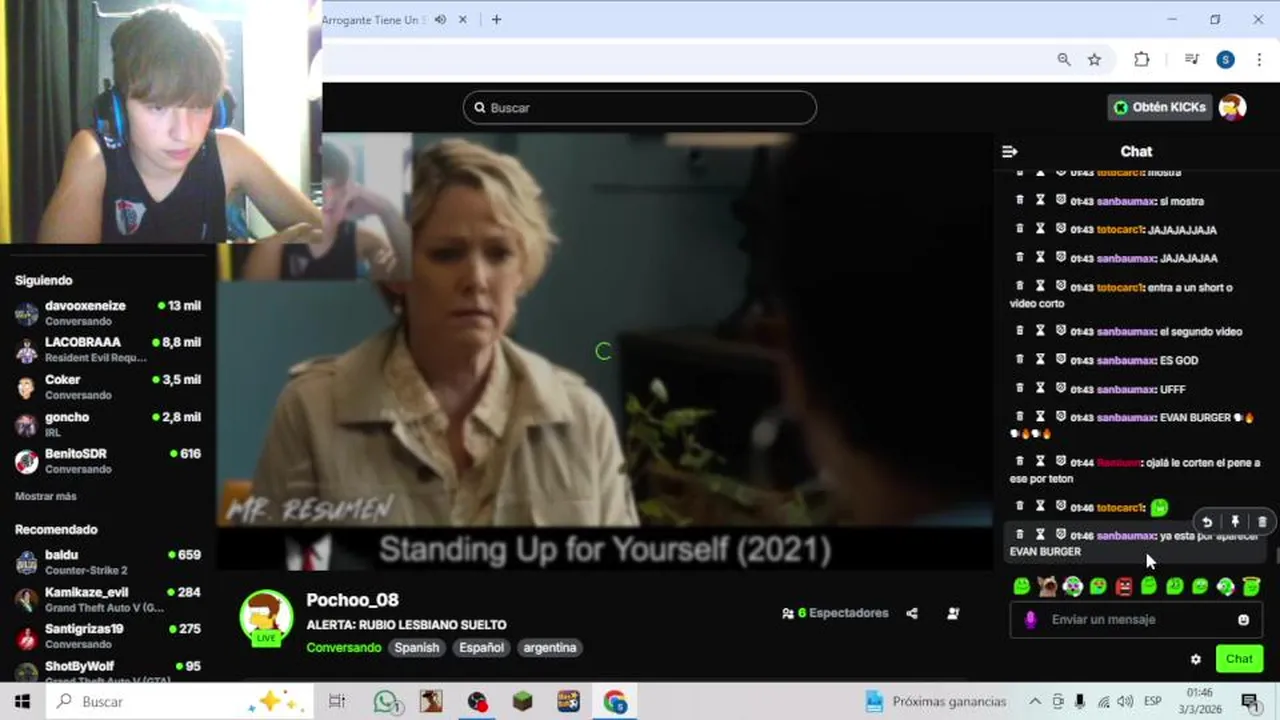Open the browser media control icon
The image size is (1280, 720).
(1191, 59)
